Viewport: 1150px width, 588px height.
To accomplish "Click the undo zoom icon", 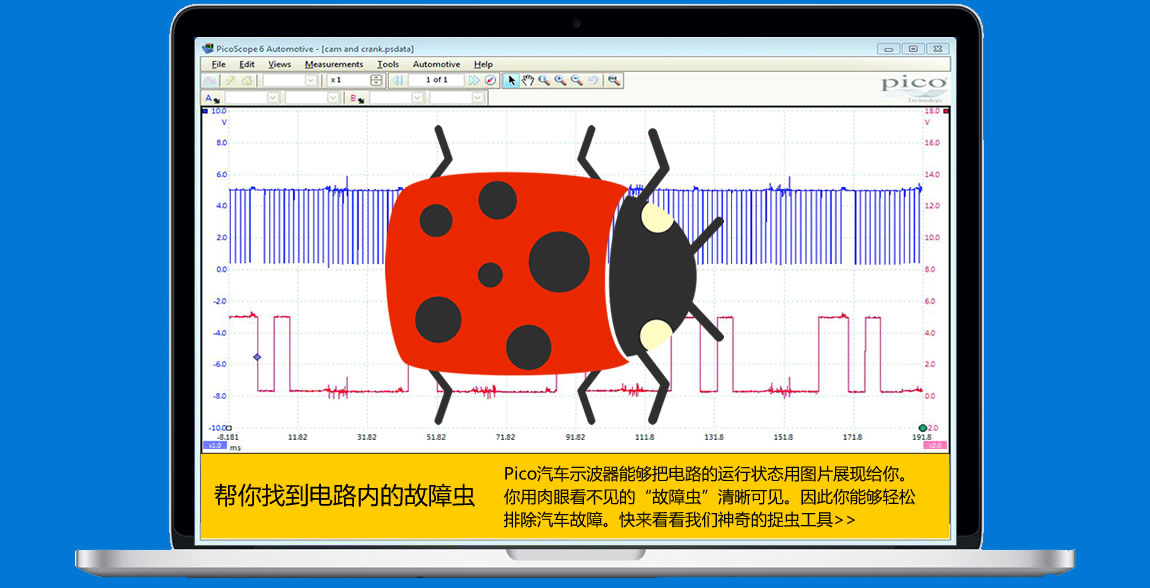I will click(593, 80).
